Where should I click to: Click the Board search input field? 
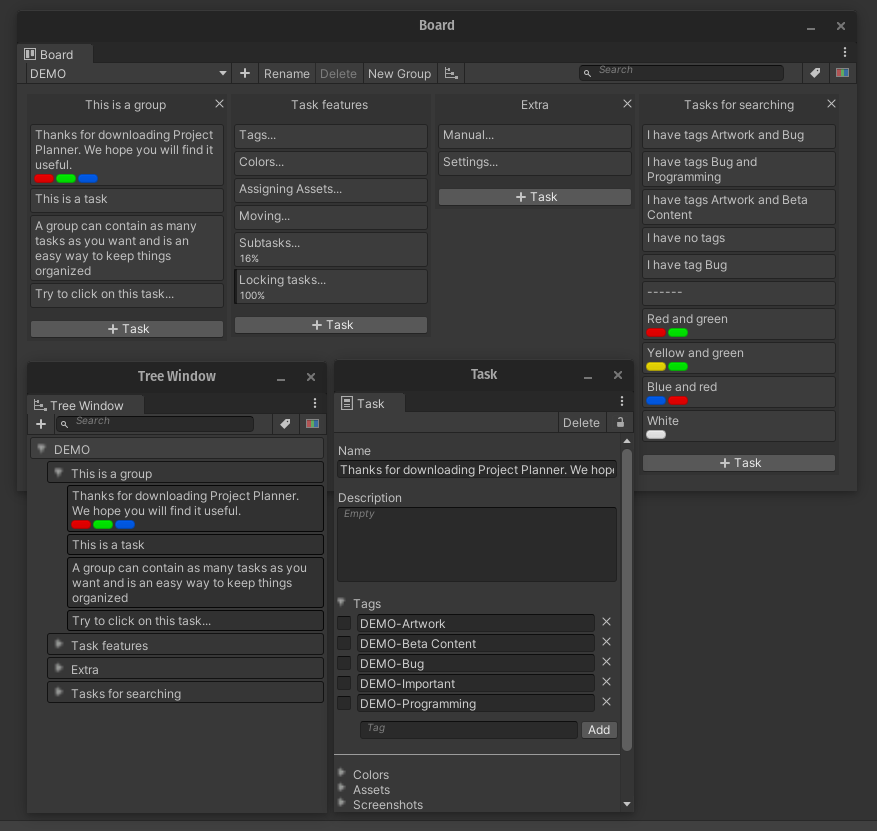681,73
